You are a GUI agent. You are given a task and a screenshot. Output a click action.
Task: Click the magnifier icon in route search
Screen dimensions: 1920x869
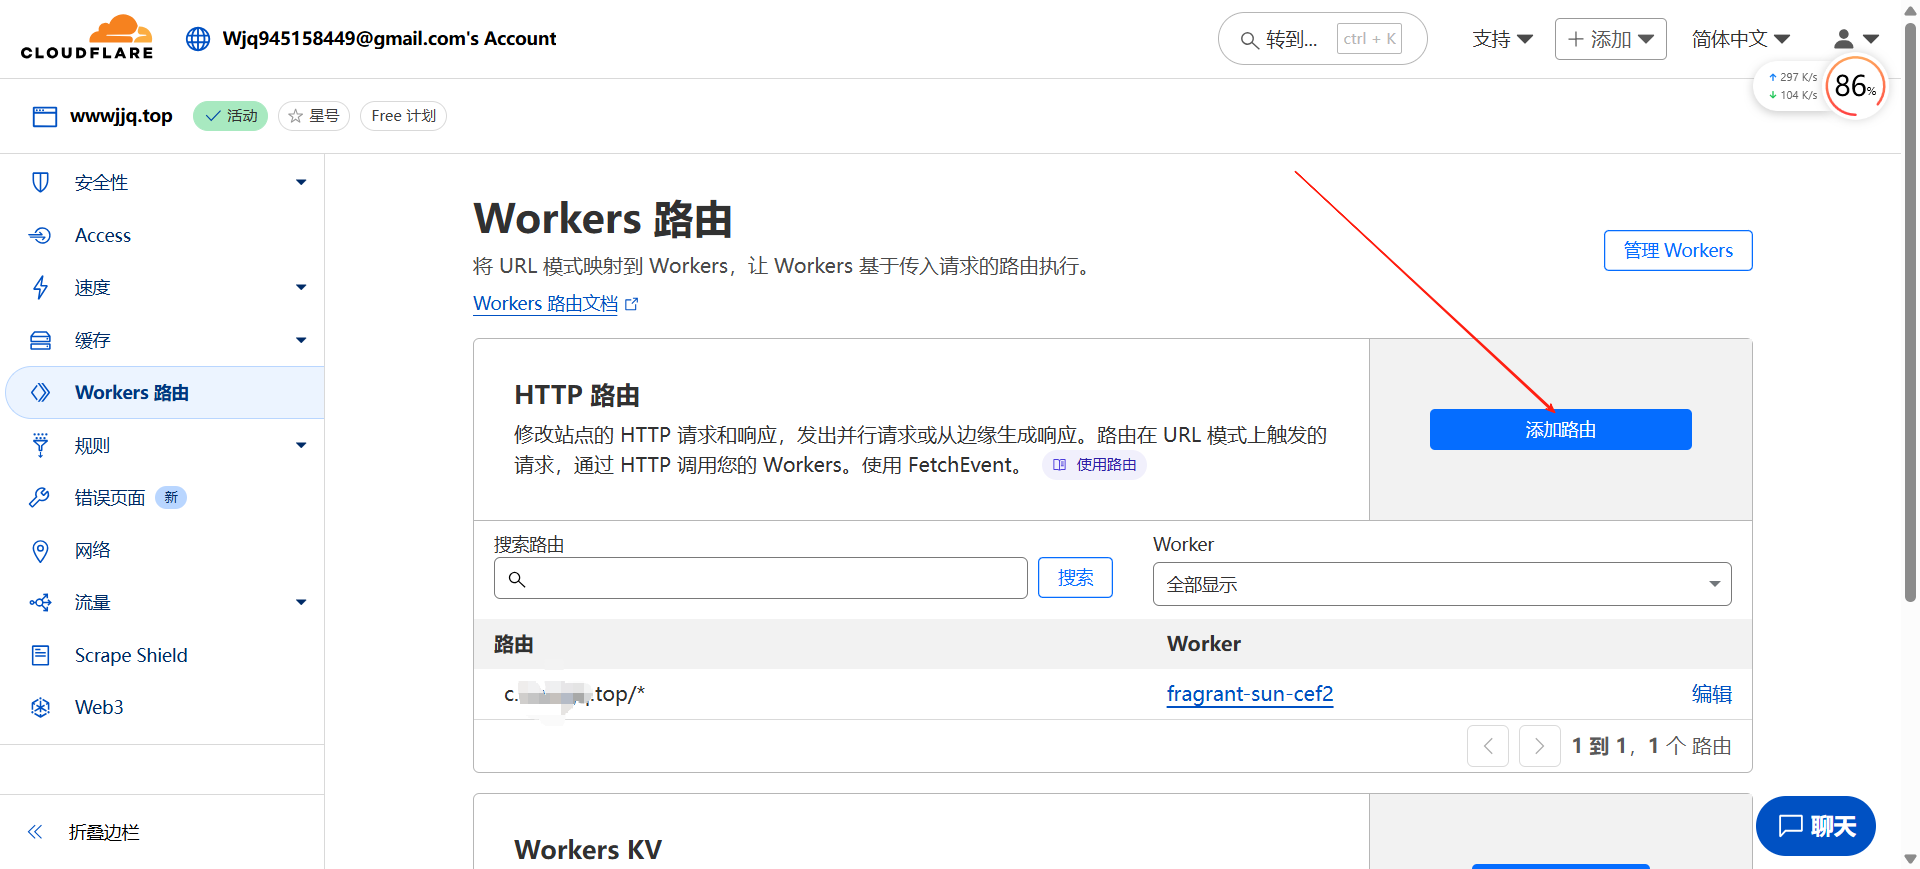tap(517, 579)
